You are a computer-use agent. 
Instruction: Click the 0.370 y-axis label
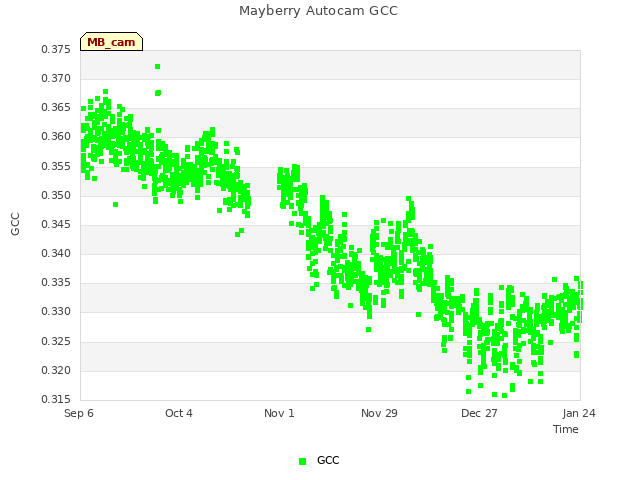56,78
